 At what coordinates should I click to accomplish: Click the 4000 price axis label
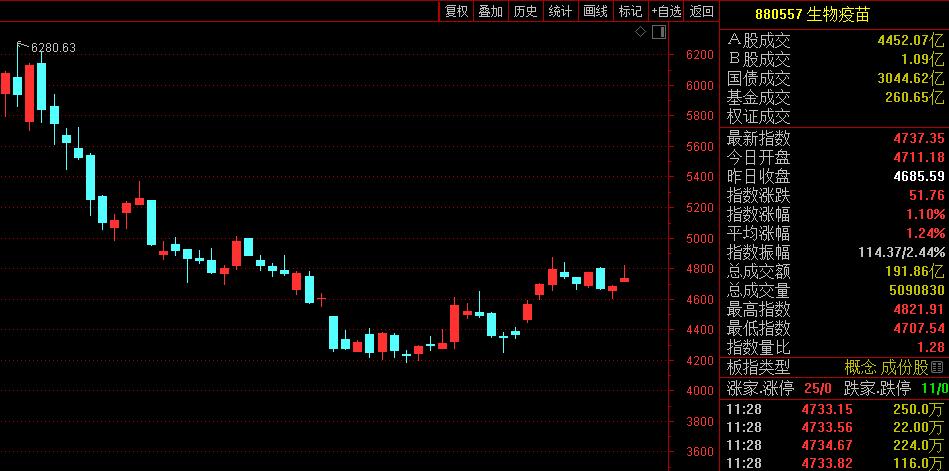pos(700,390)
